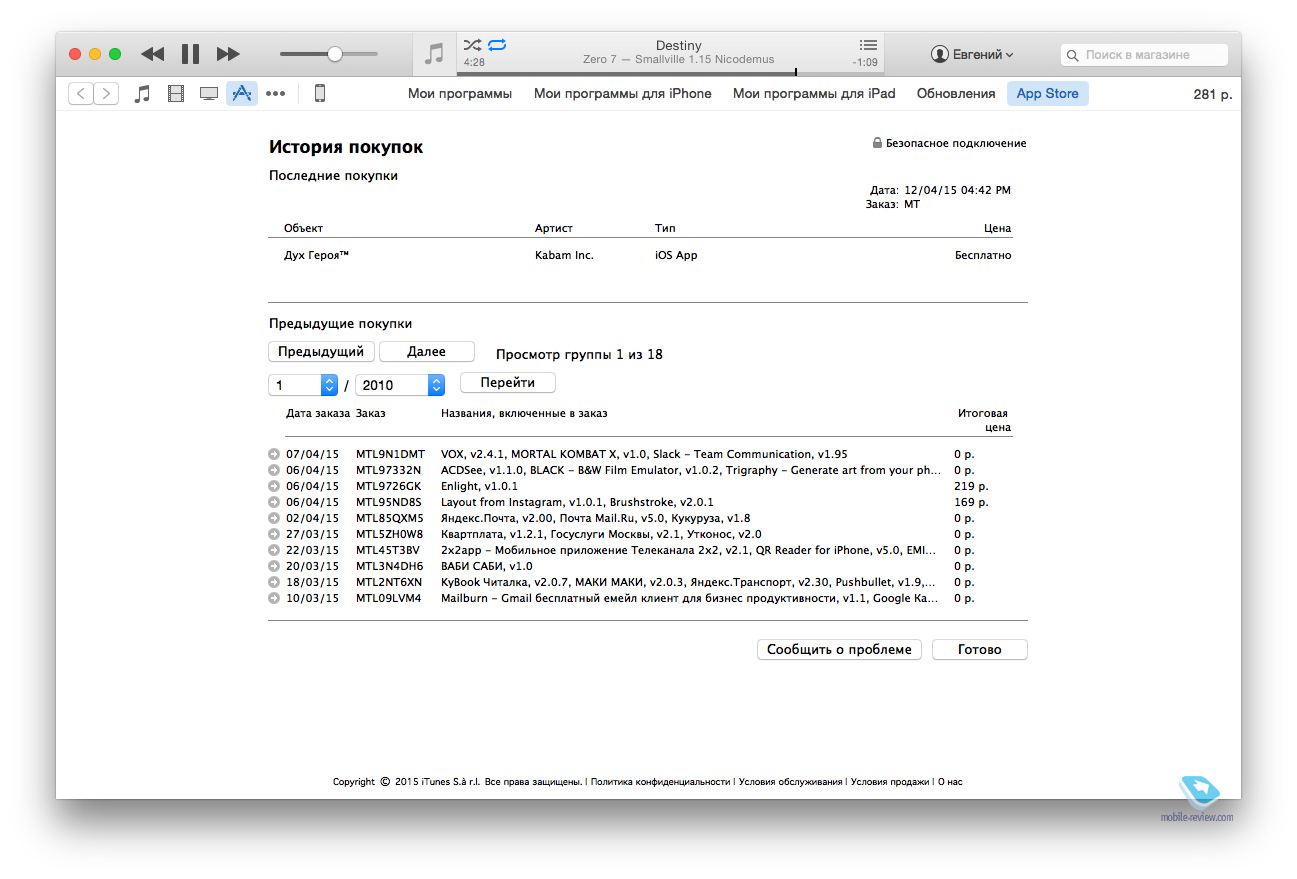Select the App Store tab
The height and width of the screenshot is (879, 1297).
(x=1048, y=94)
